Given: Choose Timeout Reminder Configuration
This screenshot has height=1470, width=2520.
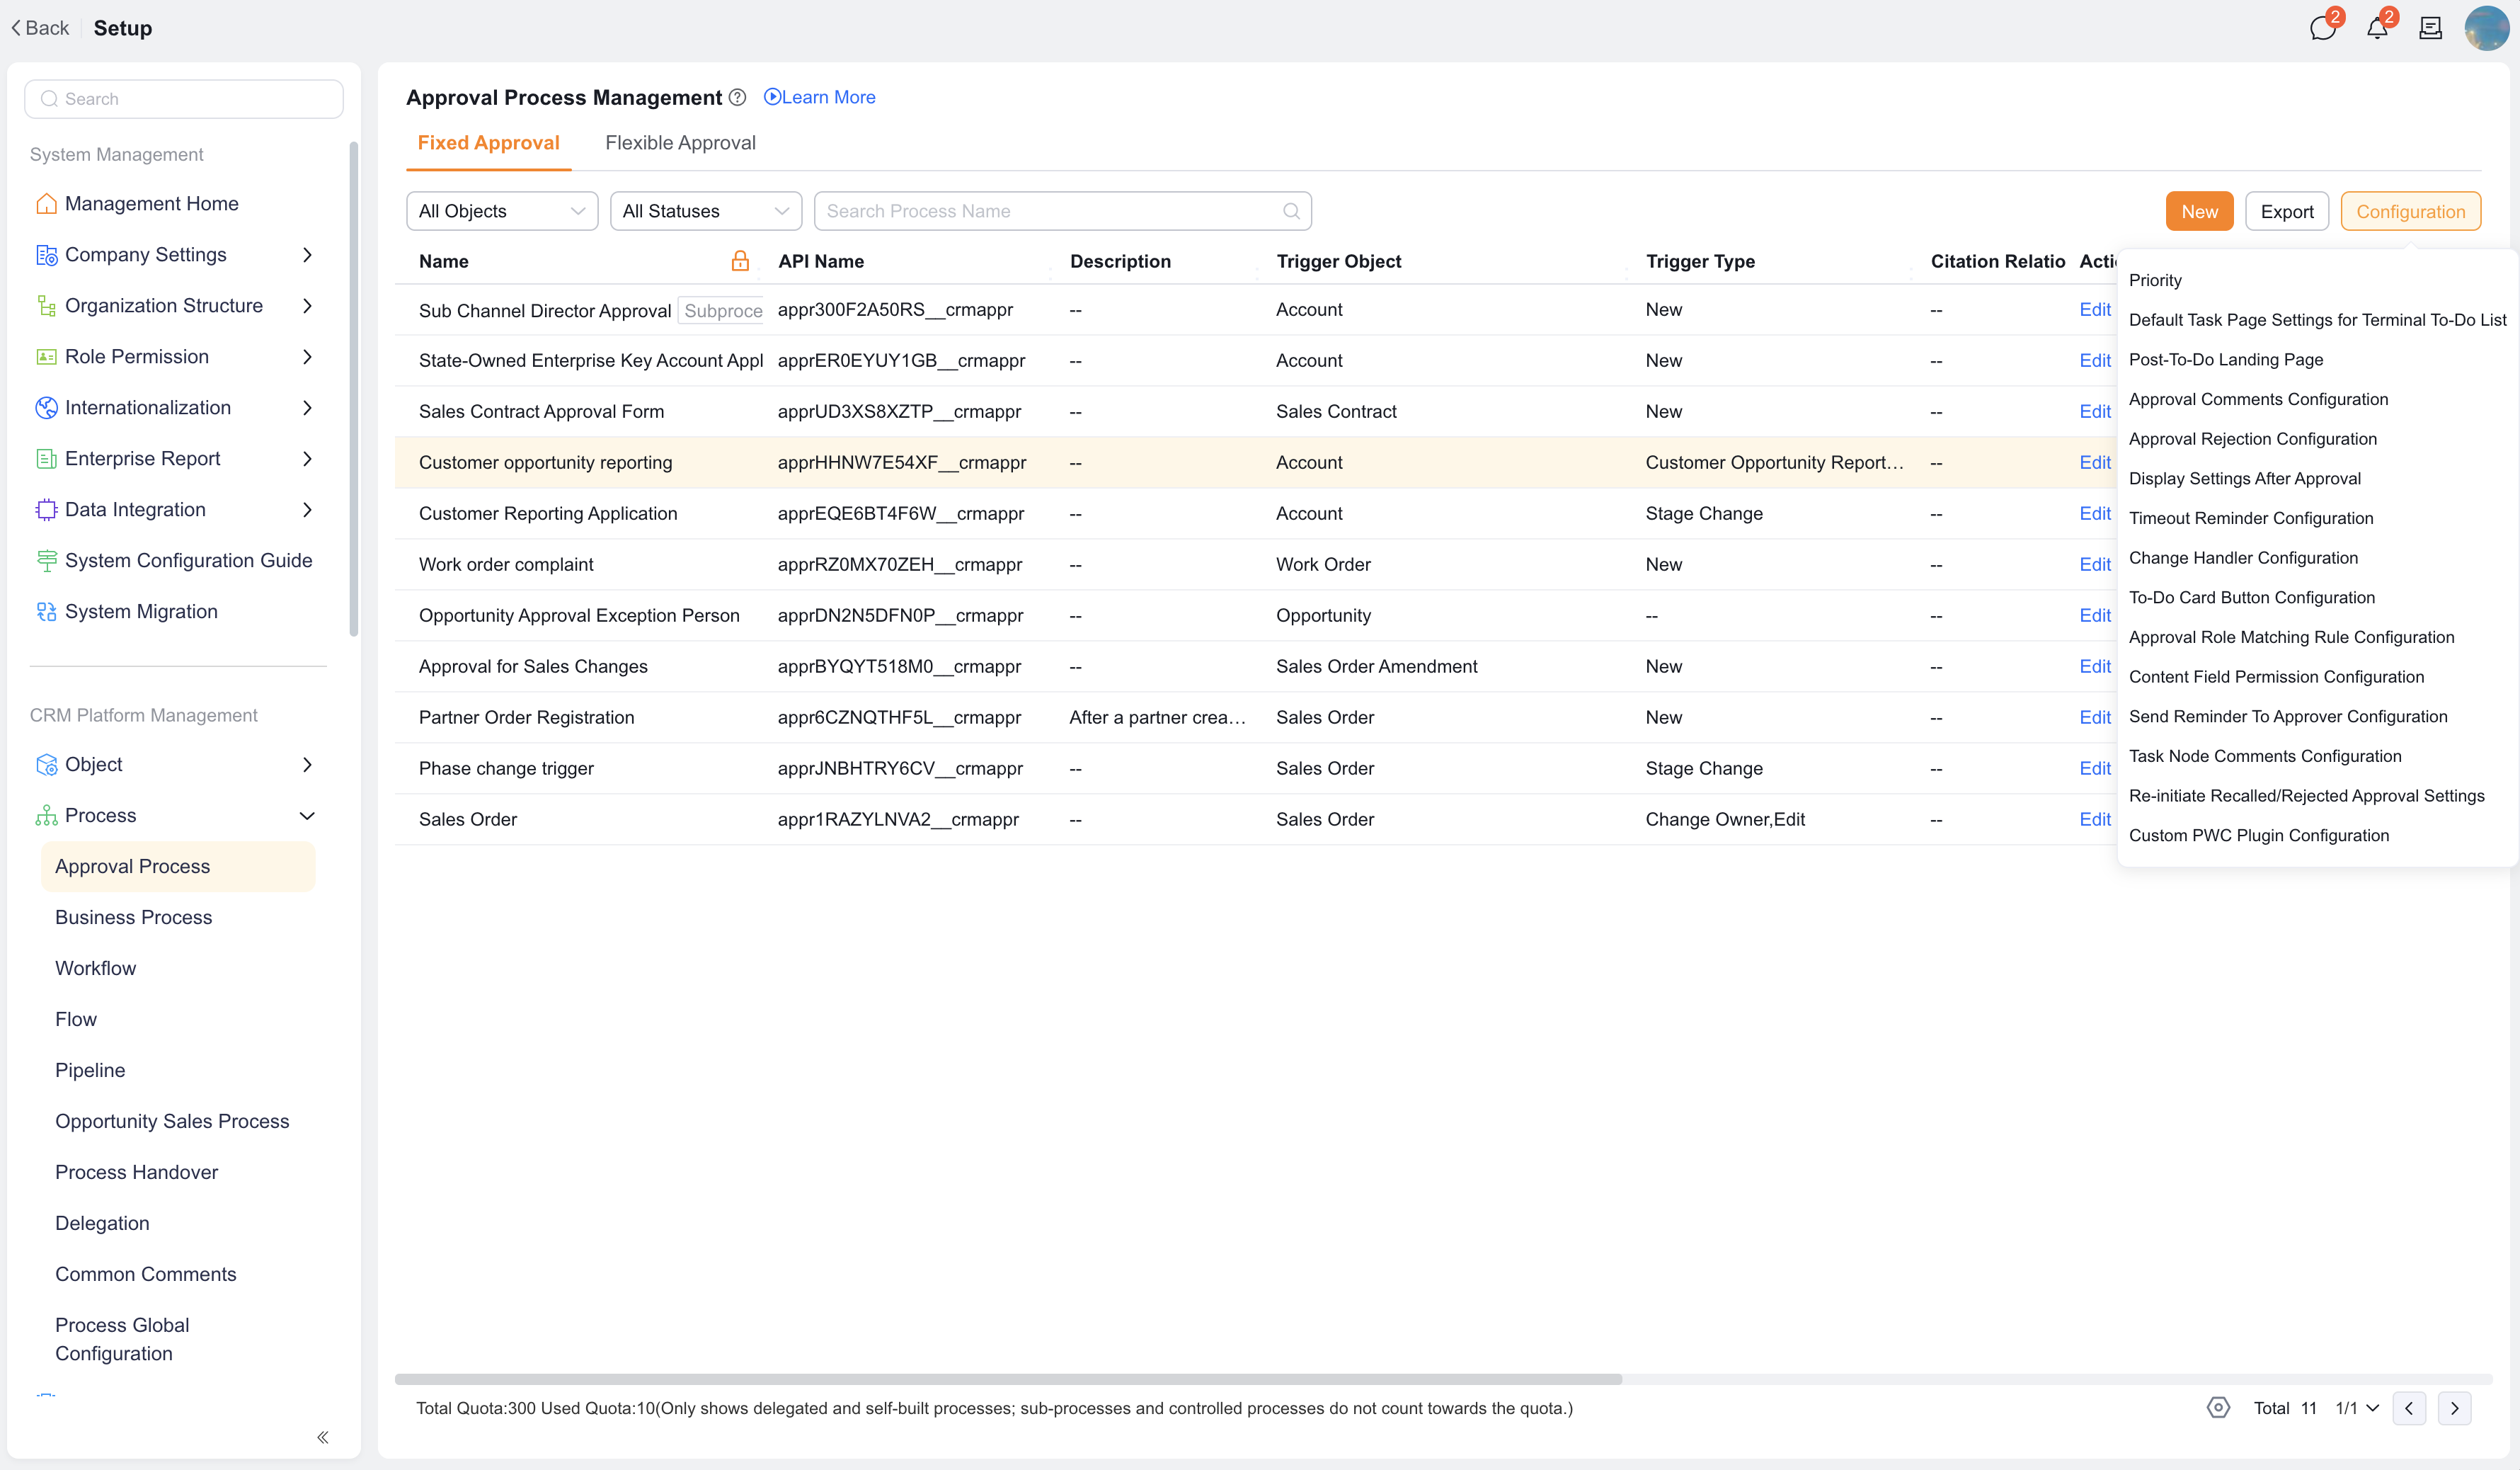Looking at the screenshot, I should coord(2250,518).
